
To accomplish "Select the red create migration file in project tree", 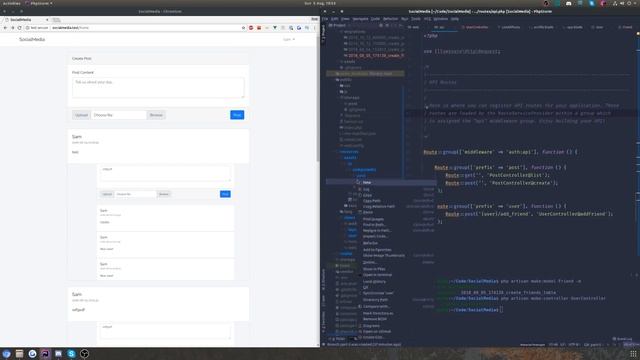I will (374, 56).
